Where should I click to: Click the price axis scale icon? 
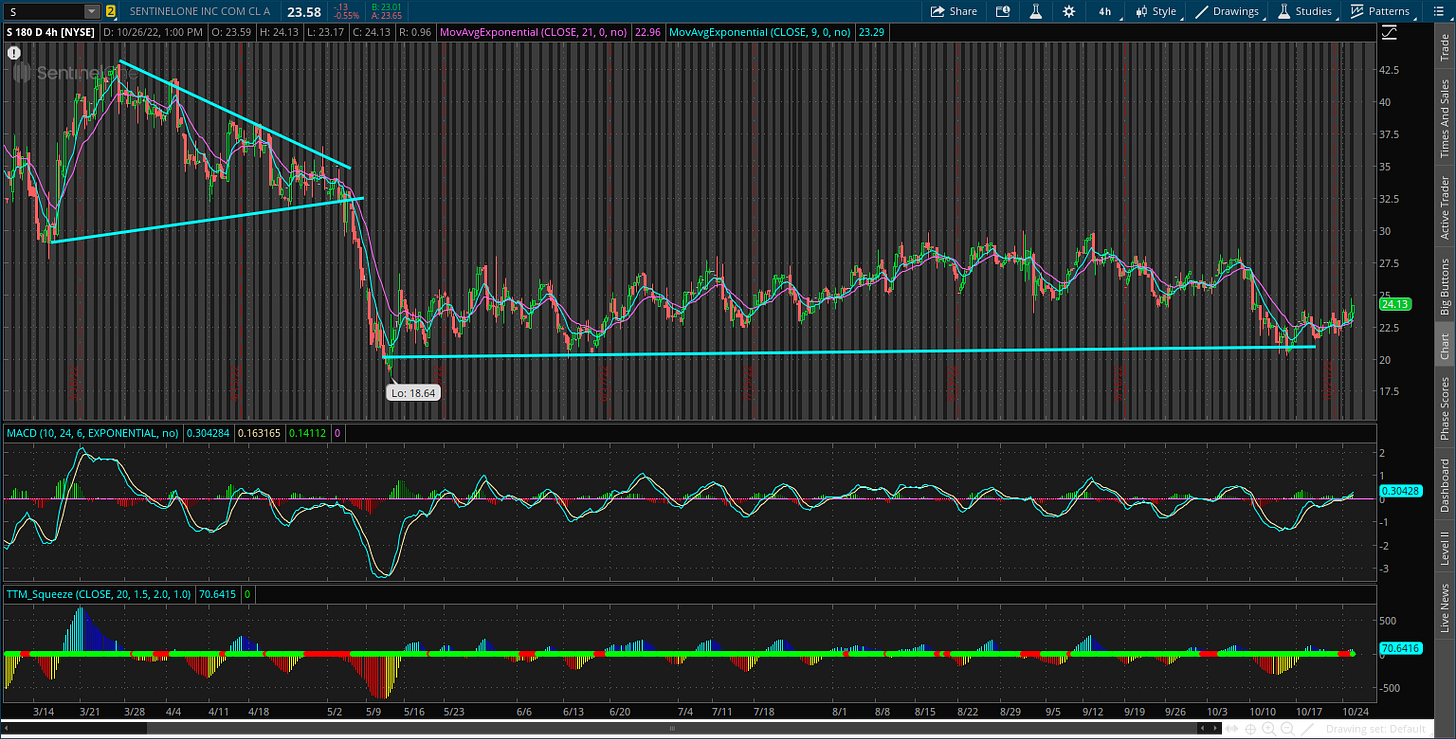1390,32
